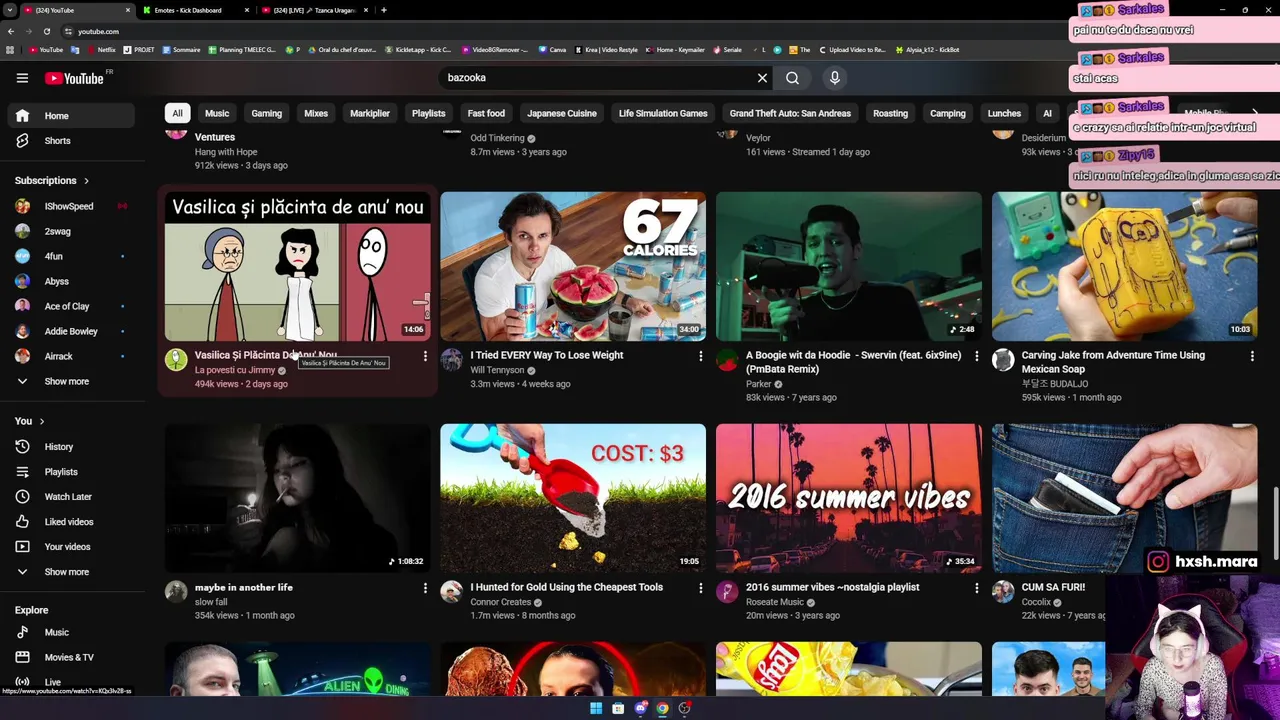Screen dimensions: 1280x720
Task: Open a new browser tab with plus
Action: click(x=384, y=10)
